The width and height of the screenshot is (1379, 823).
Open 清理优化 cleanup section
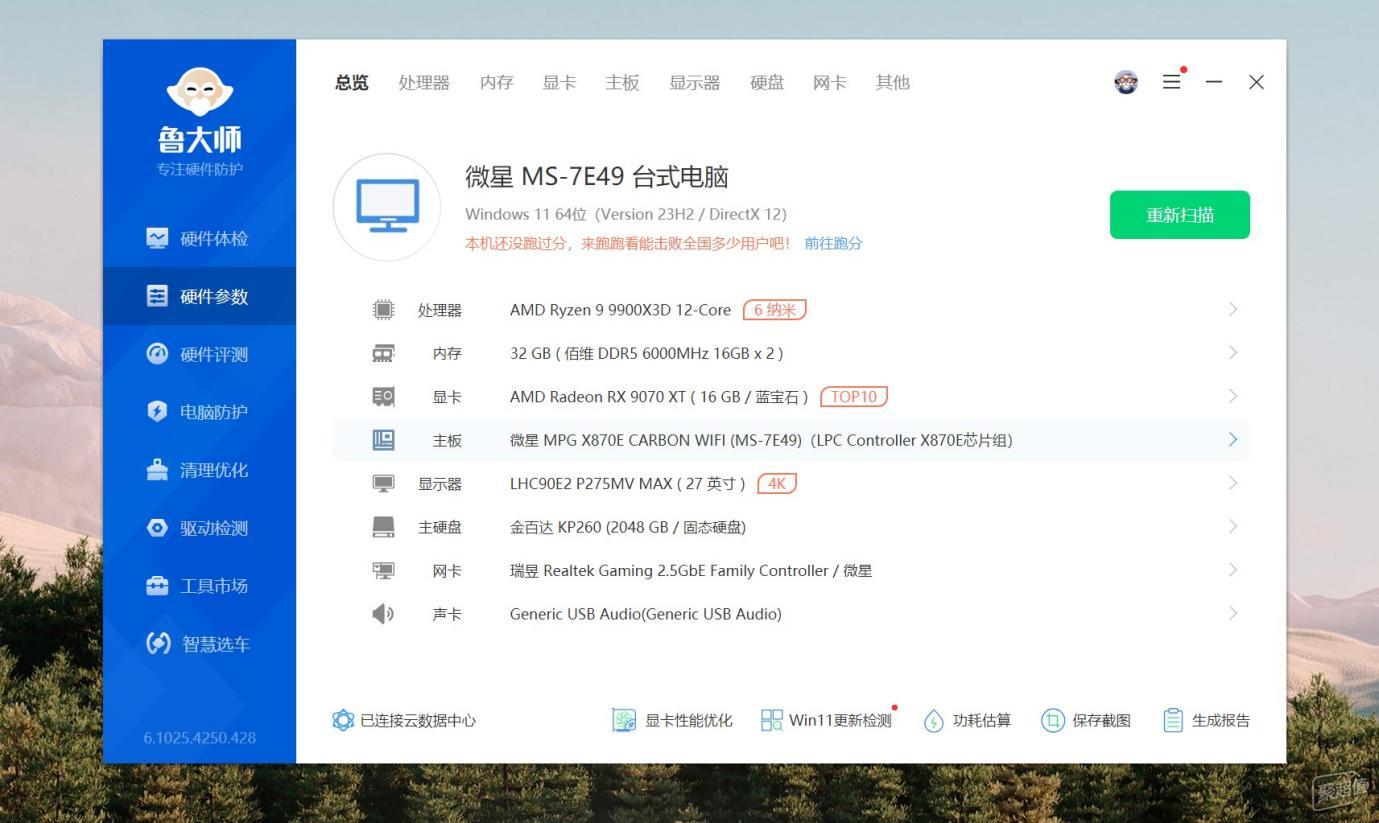pyautogui.click(x=199, y=470)
